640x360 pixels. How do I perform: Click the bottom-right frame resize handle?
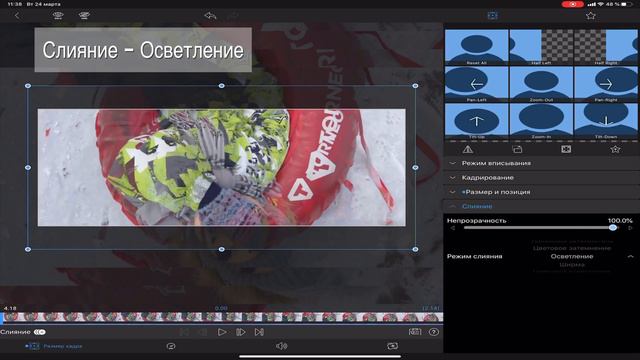pos(415,249)
